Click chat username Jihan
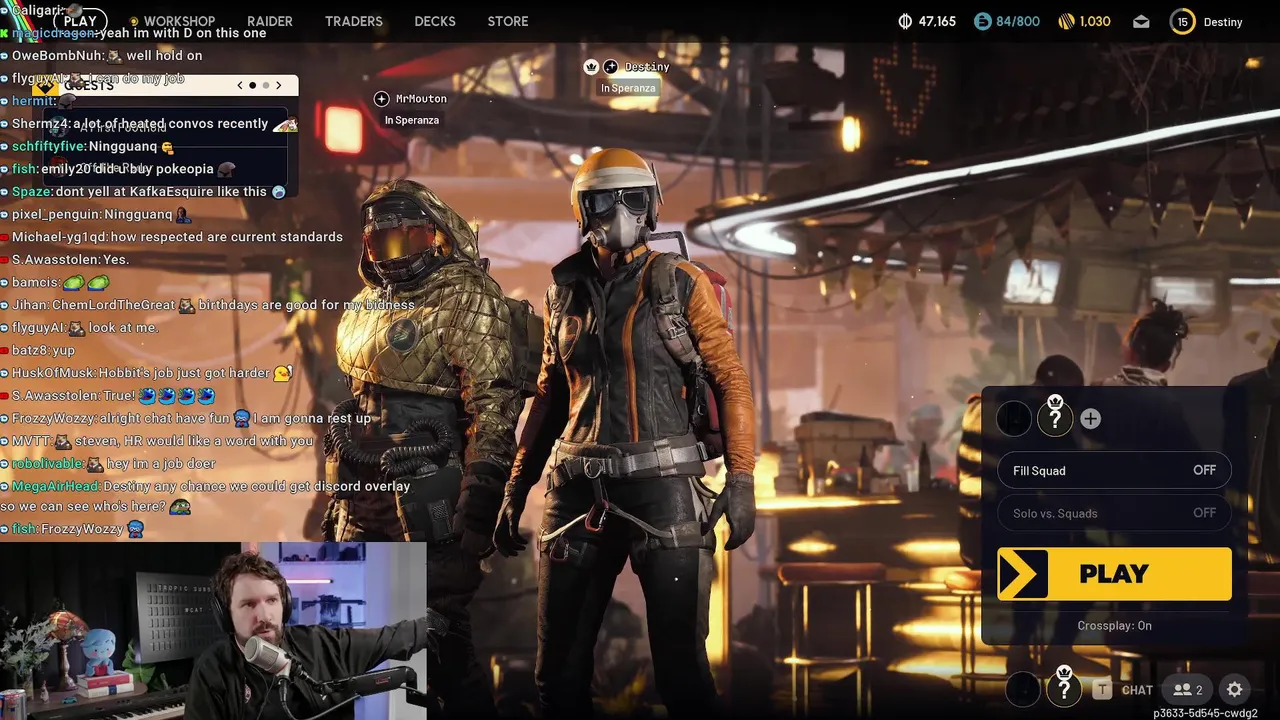The width and height of the screenshot is (1280, 720). pyautogui.click(x=29, y=305)
